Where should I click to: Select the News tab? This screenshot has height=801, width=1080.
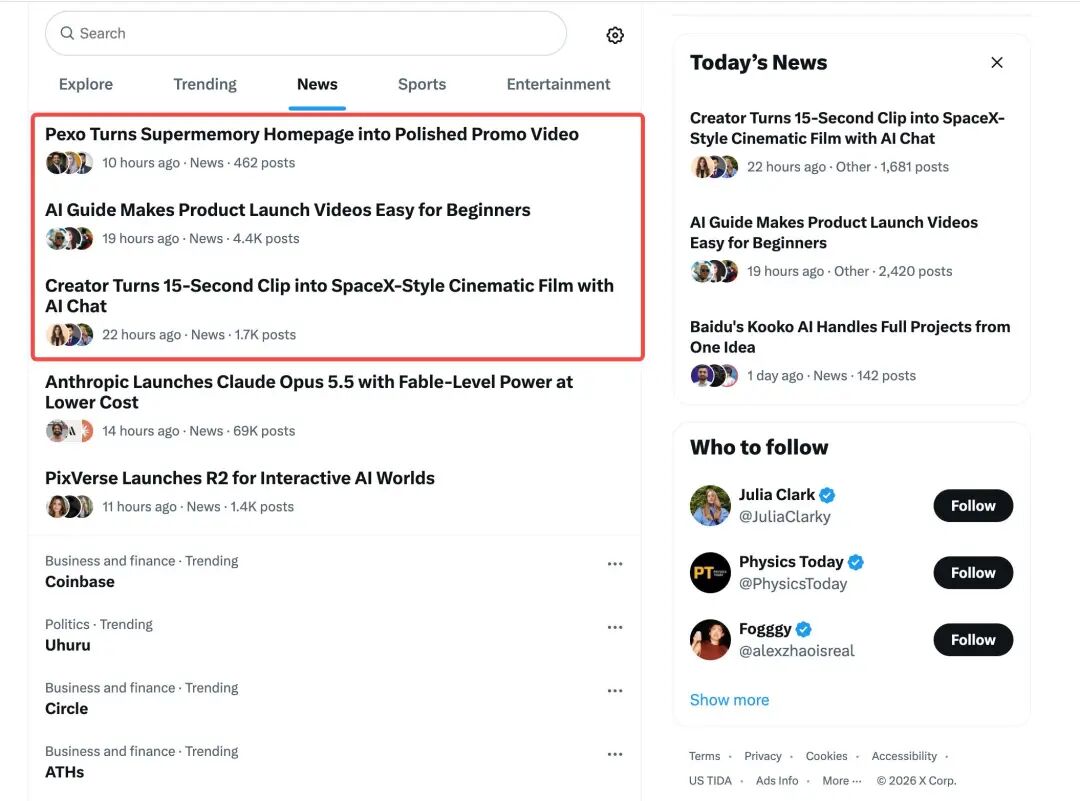(317, 84)
